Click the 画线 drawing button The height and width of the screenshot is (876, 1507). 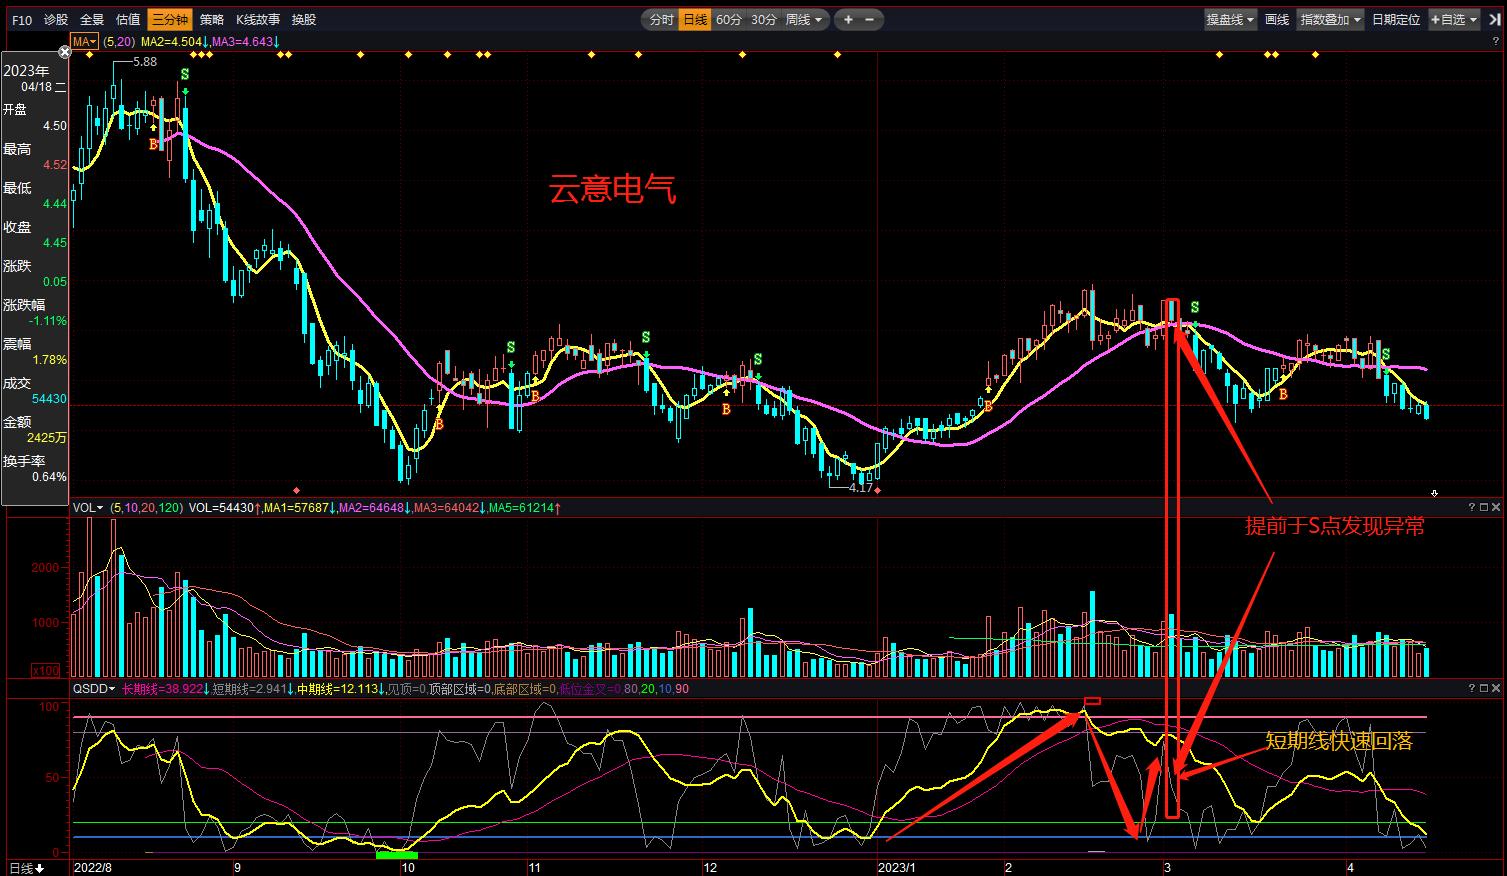pos(1277,19)
